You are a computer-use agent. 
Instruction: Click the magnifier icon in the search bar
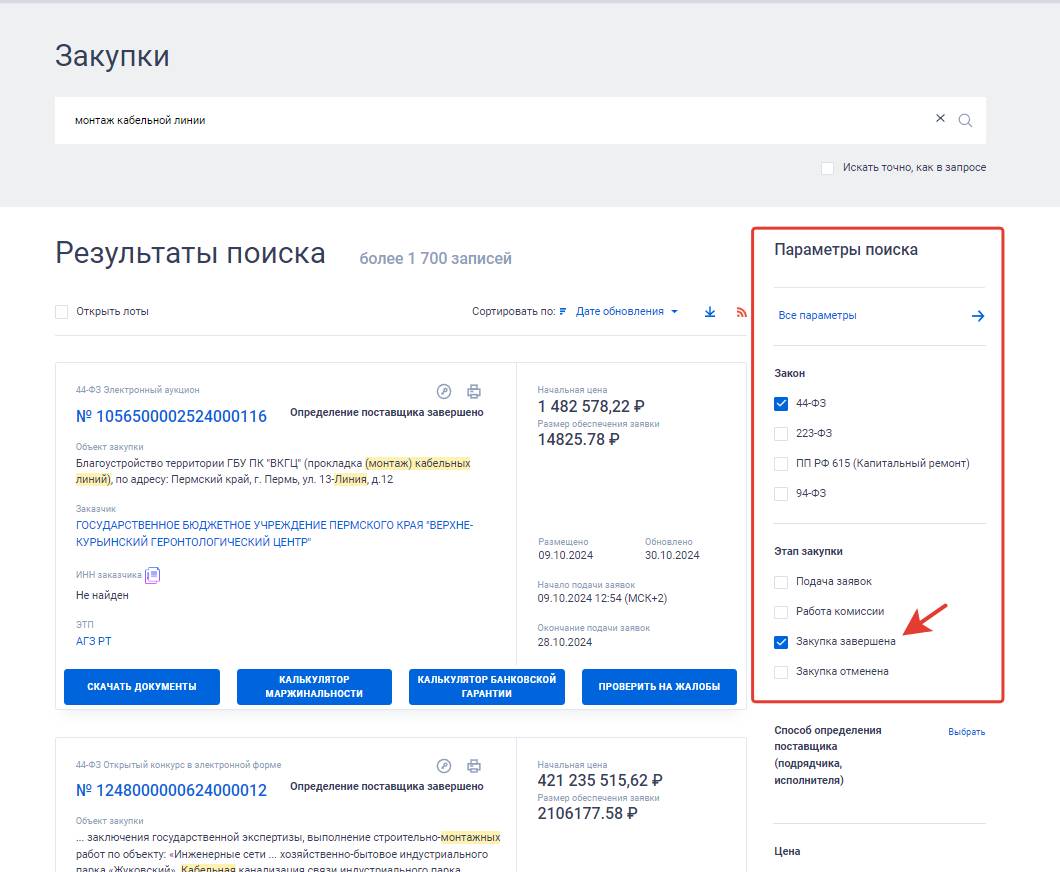[965, 118]
